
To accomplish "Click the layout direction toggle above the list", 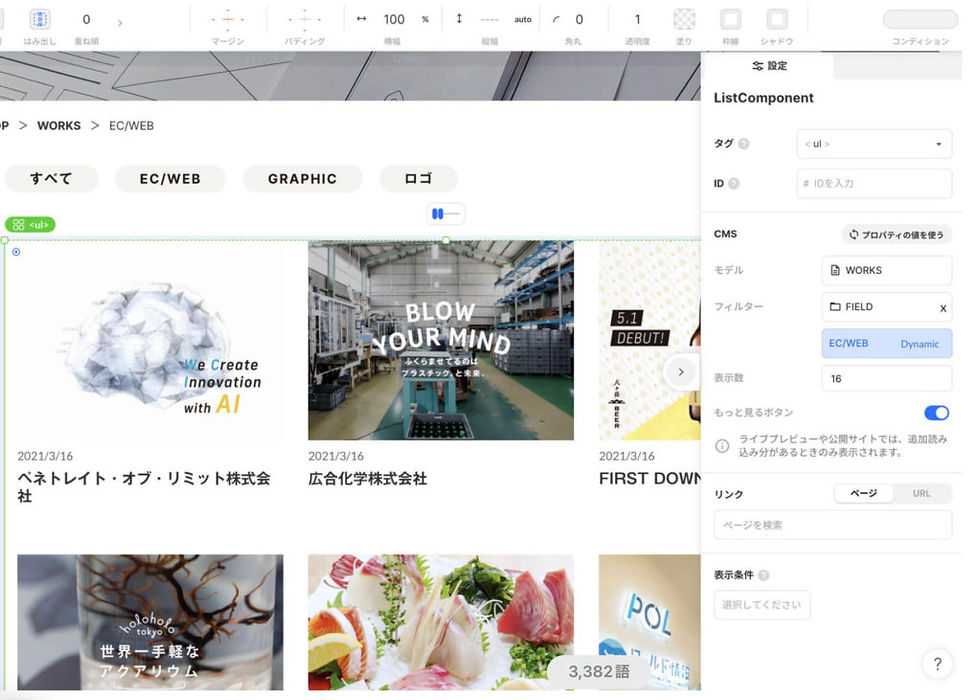I will pyautogui.click(x=446, y=214).
